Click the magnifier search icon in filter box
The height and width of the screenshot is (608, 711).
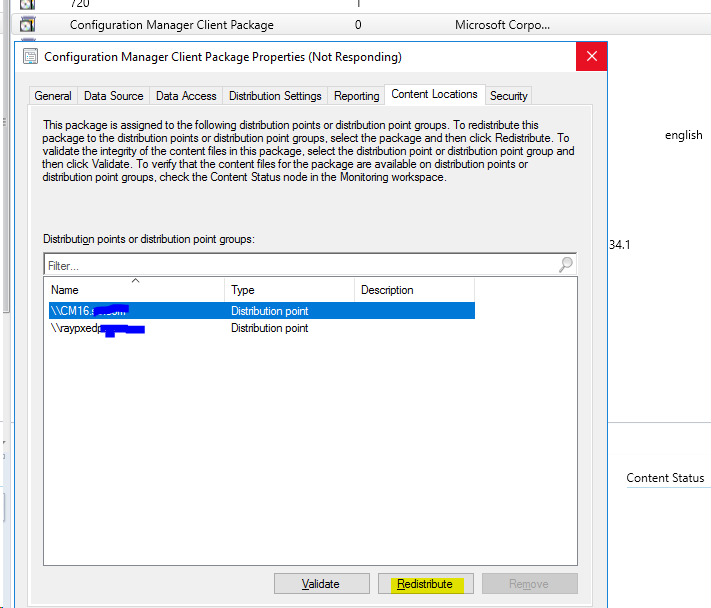(x=565, y=264)
